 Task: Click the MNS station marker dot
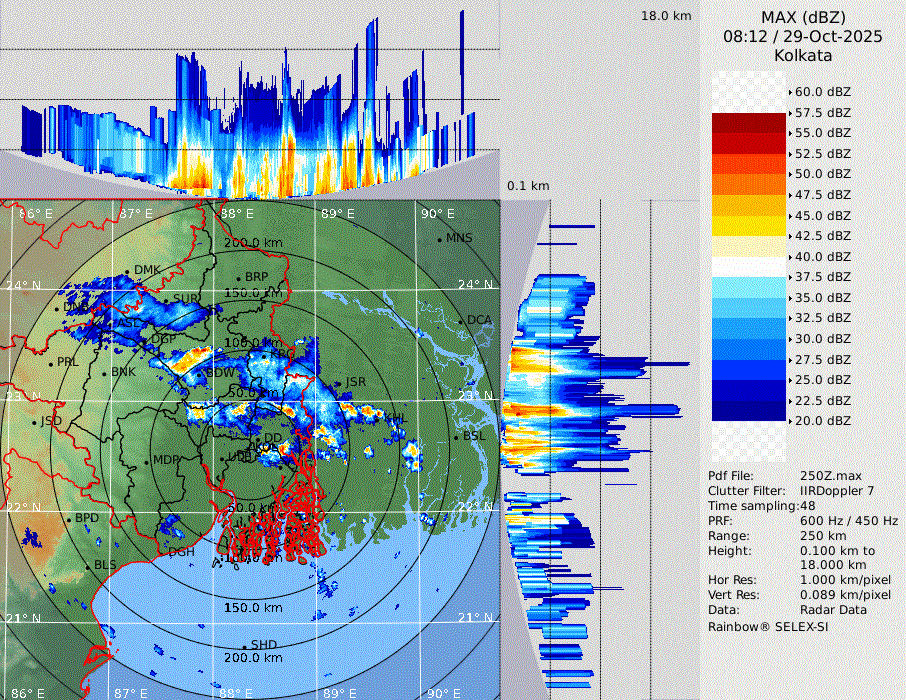pyautogui.click(x=440, y=239)
